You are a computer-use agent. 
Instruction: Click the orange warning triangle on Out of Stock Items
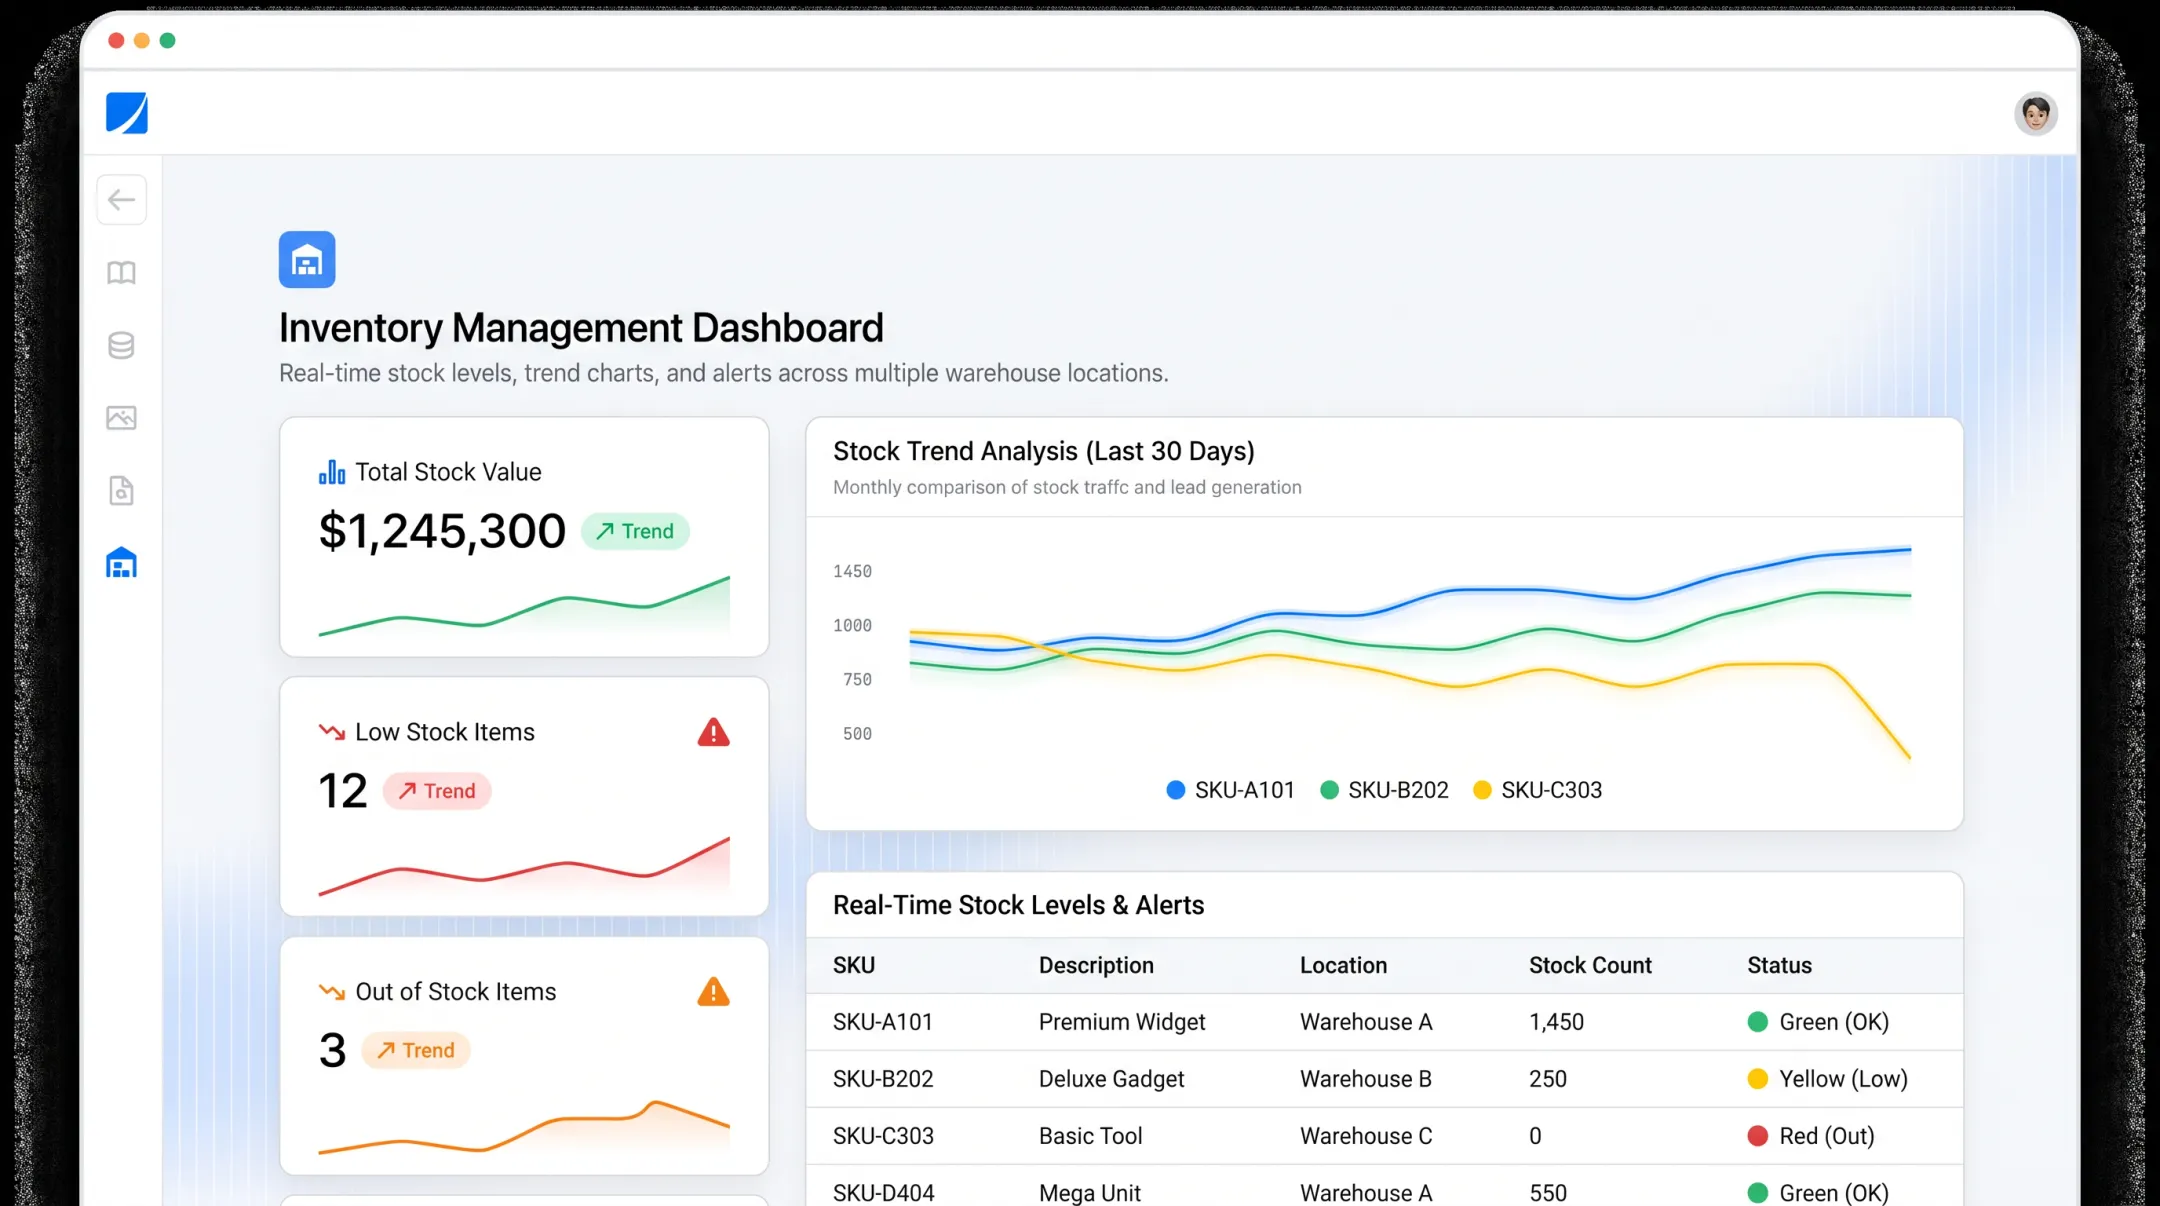point(713,992)
